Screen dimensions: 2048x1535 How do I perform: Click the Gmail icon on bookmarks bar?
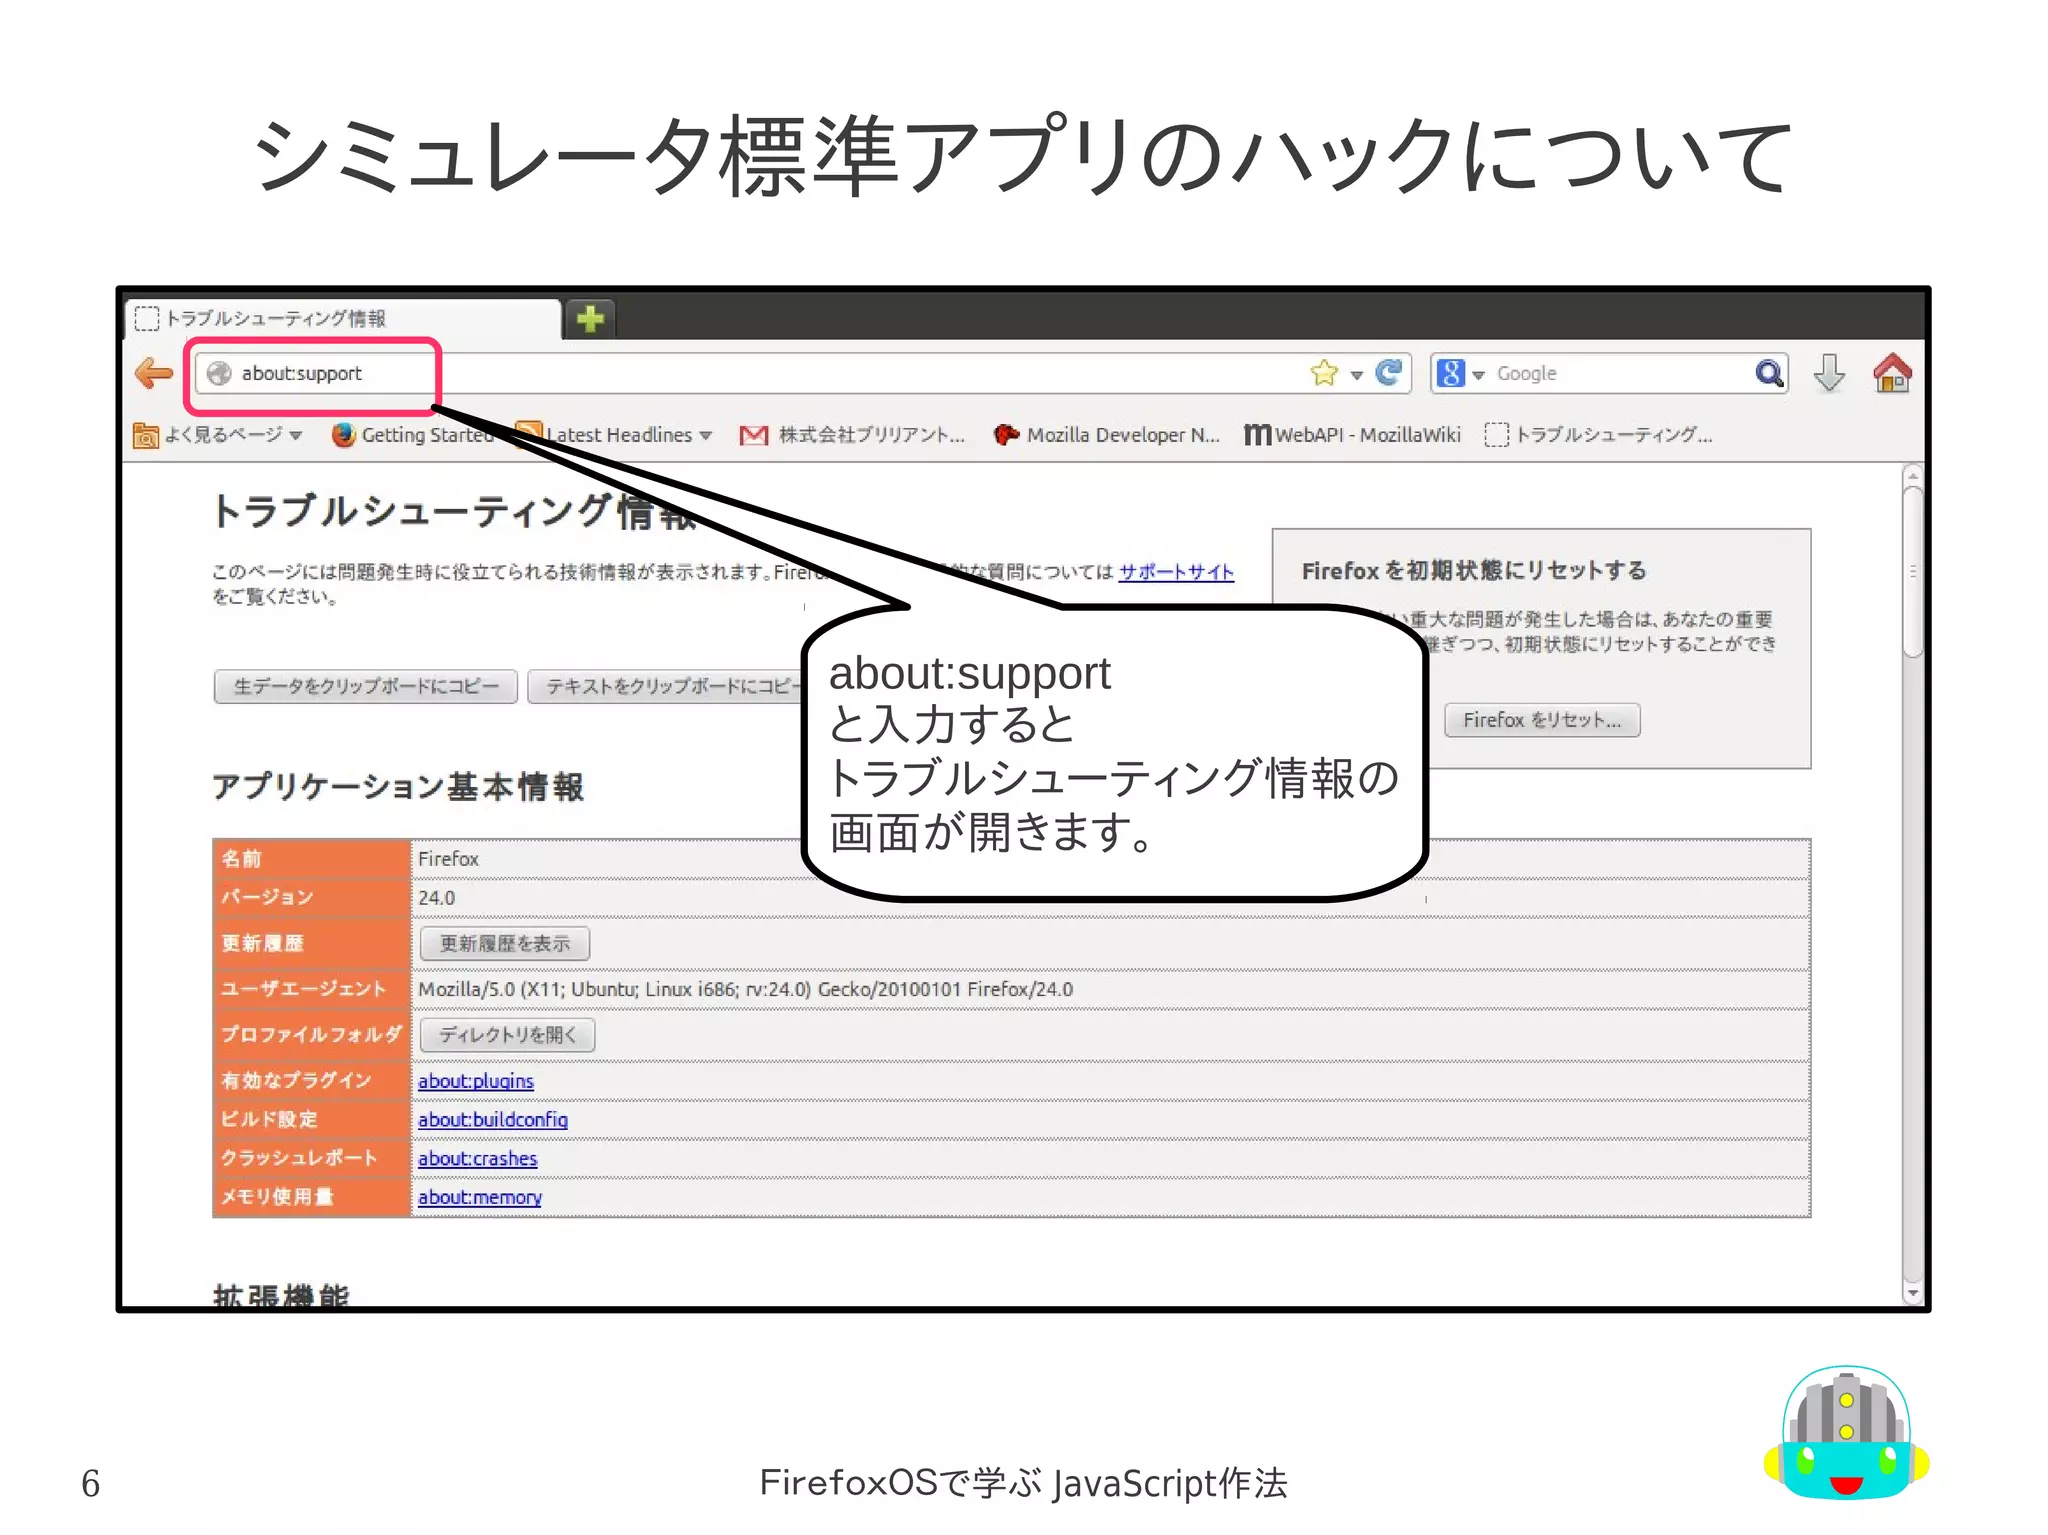click(754, 435)
